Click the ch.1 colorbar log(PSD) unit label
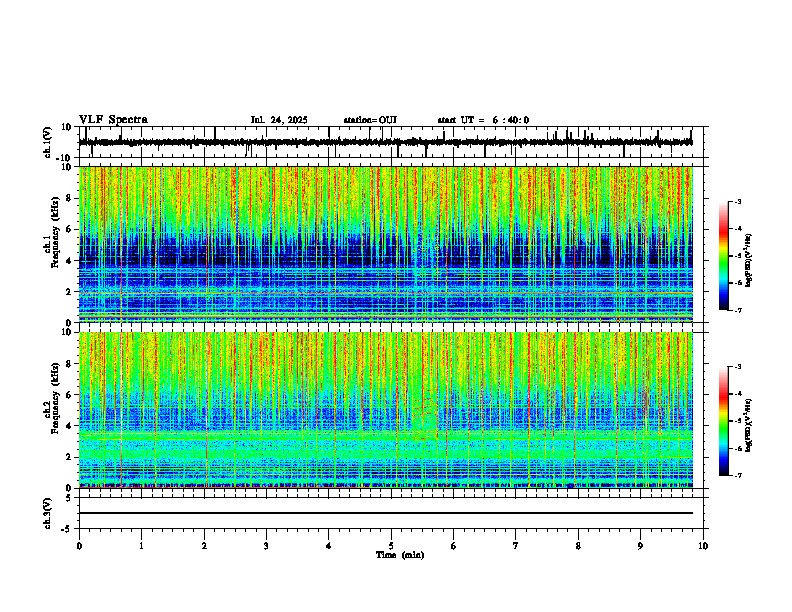Screen dimensions: 792x612 tap(749, 261)
